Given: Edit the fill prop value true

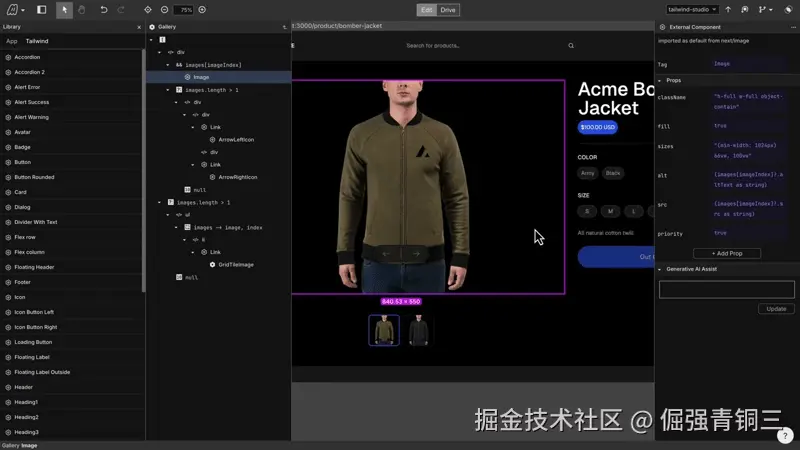Looking at the screenshot, I should coord(749,126).
